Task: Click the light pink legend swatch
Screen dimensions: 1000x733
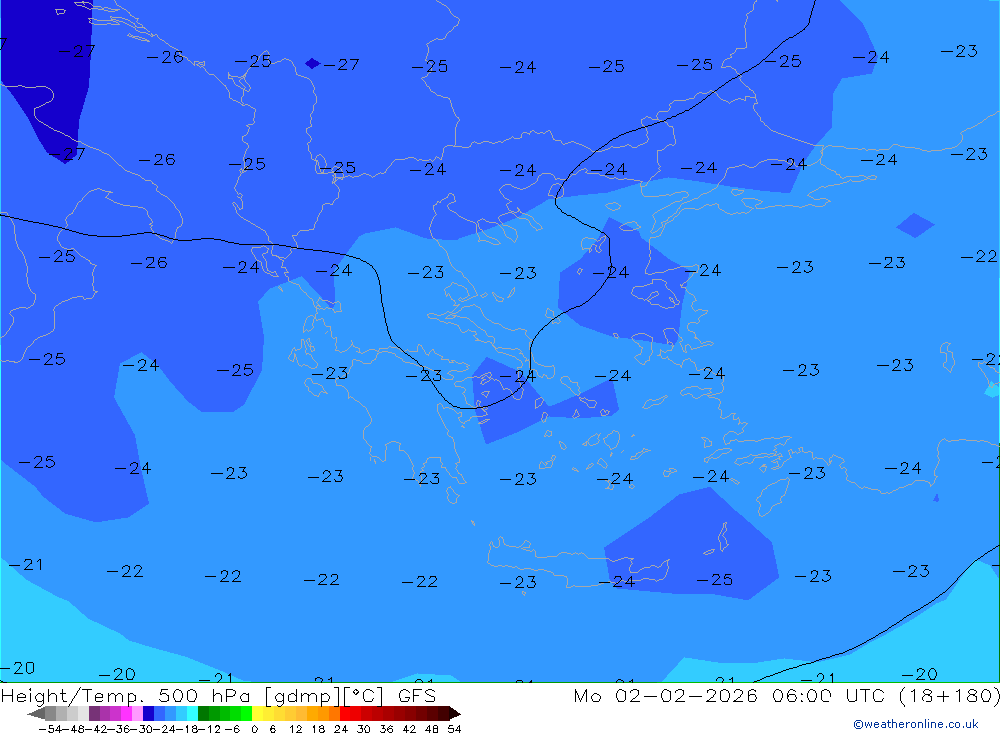Action: (x=137, y=714)
